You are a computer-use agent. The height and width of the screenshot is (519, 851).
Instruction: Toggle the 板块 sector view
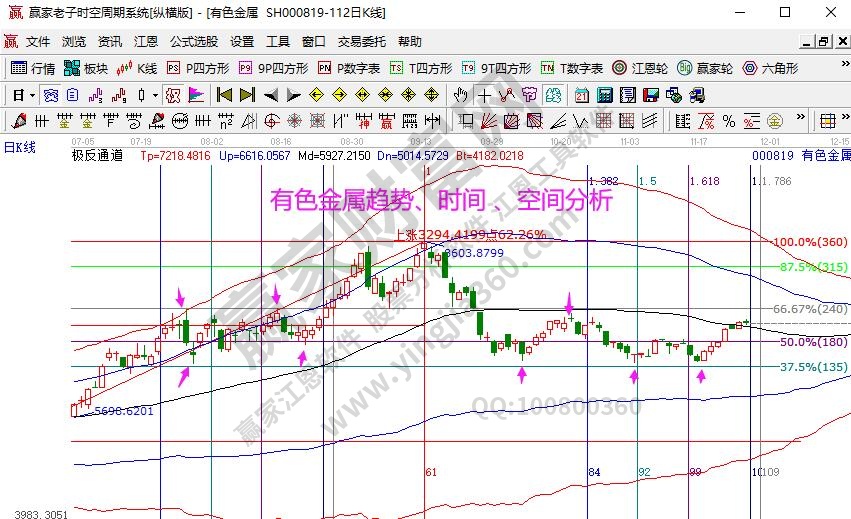click(86, 69)
